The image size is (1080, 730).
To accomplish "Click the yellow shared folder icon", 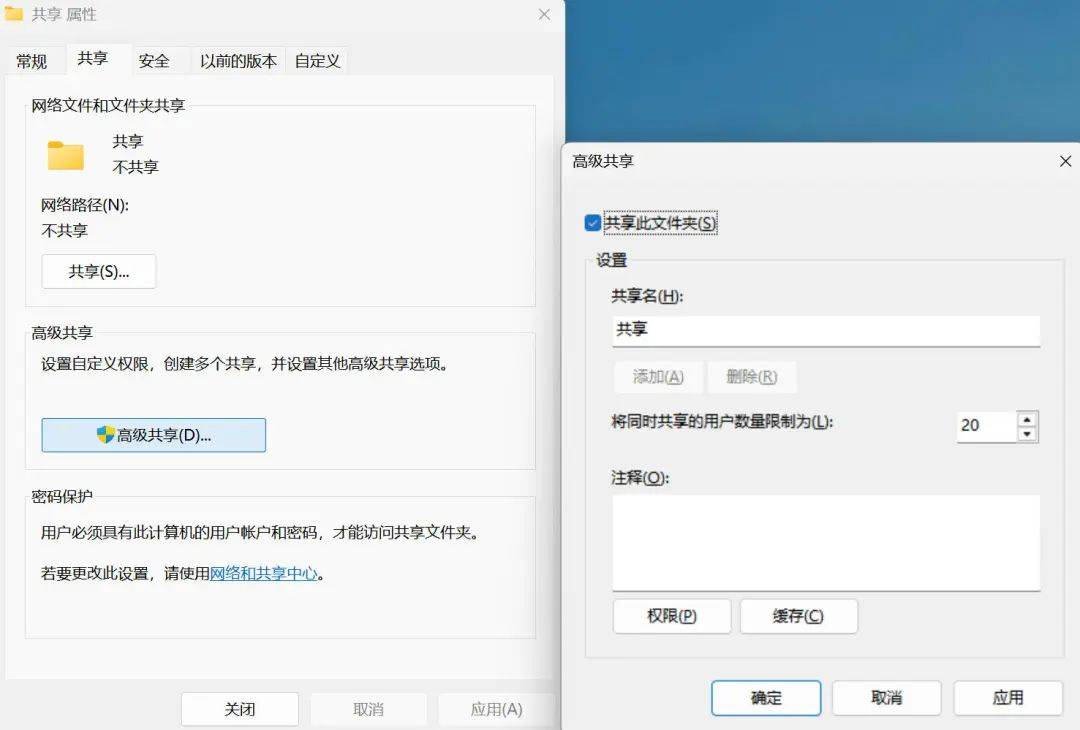I will tap(65, 155).
